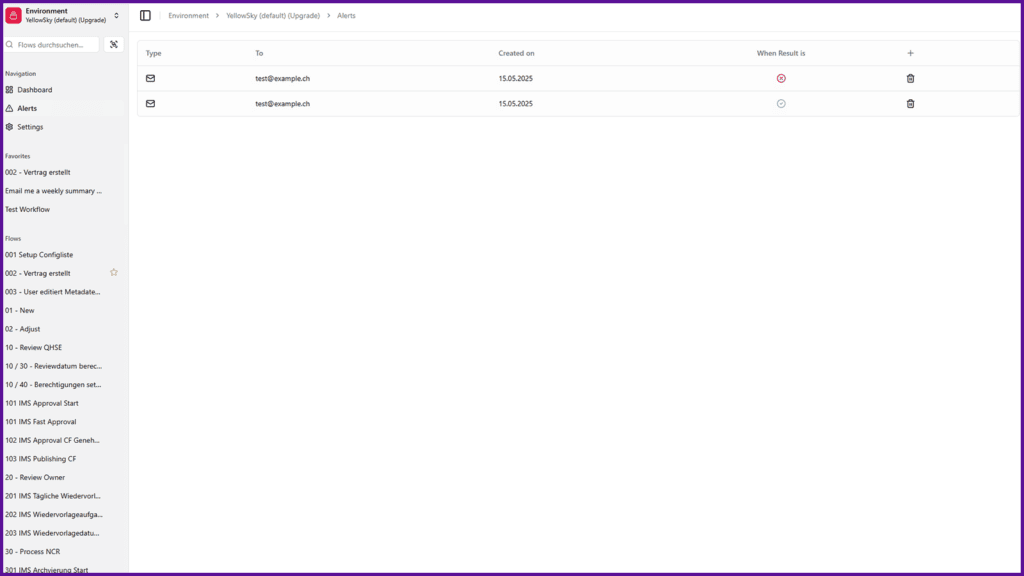Click the Alerts triangle icon

[x=9, y=108]
